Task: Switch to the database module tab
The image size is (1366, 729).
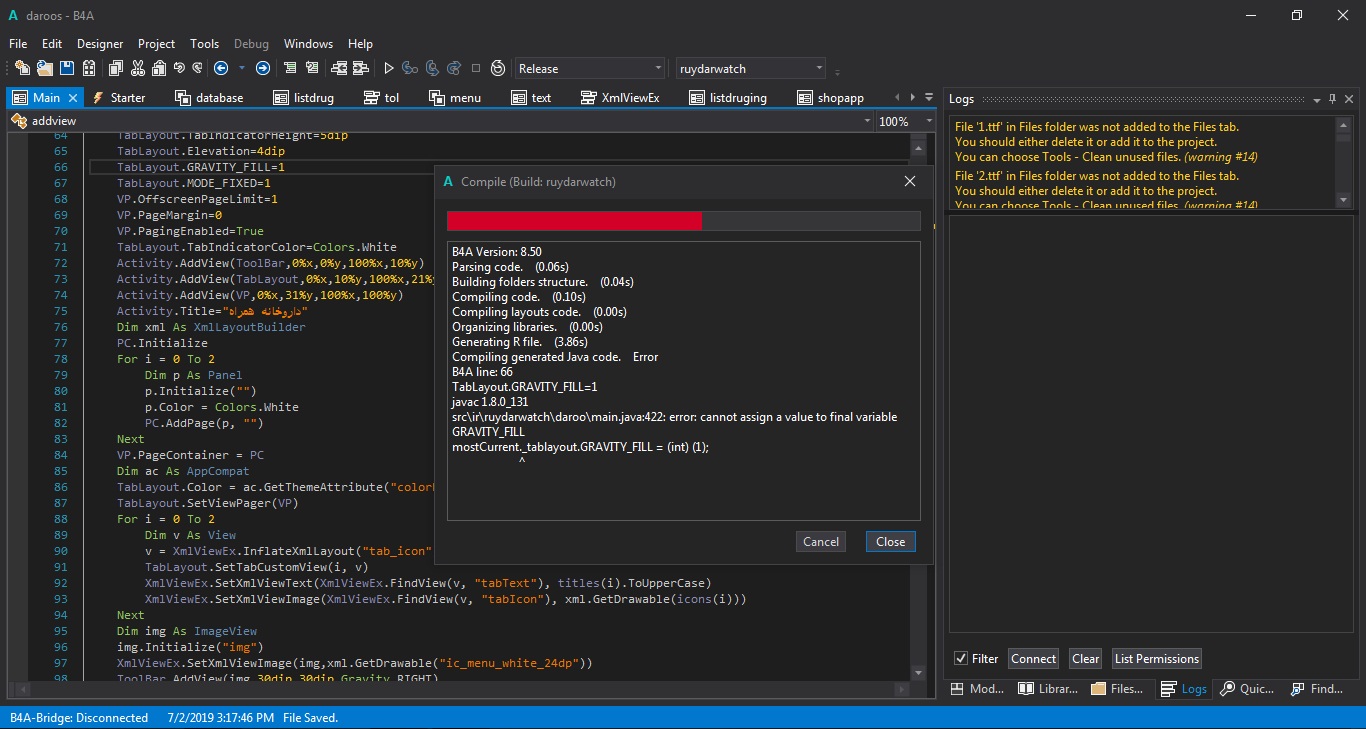Action: (x=209, y=98)
